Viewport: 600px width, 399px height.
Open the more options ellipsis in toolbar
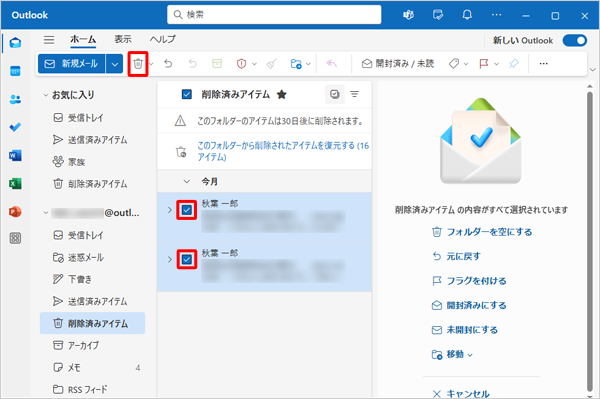tap(543, 64)
